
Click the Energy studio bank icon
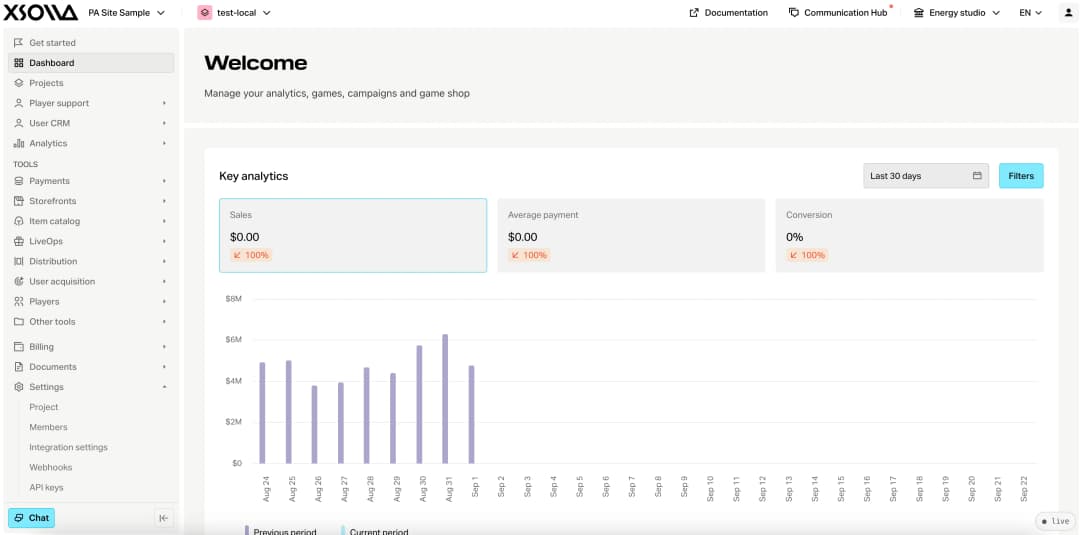click(918, 12)
